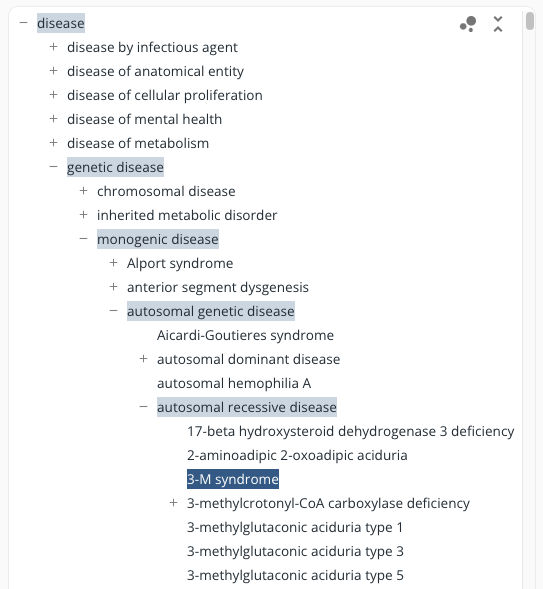543x589 pixels.
Task: Select 2-aminoadipic 2-oxoadipic aciduria
Action: 297,455
